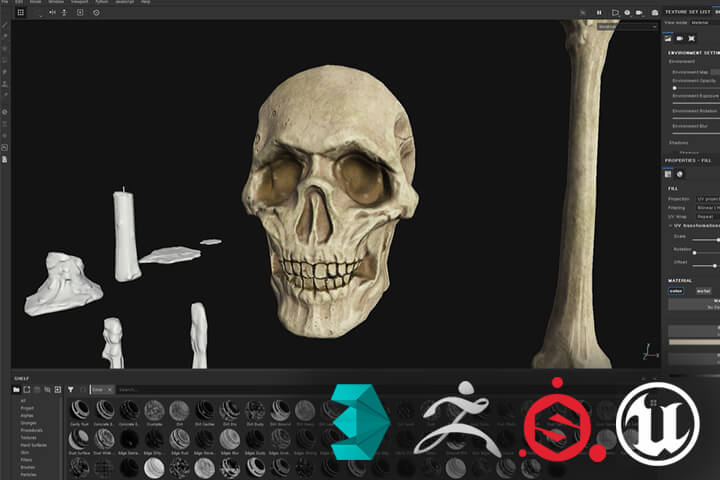
Task: Select the Cavity Rust shelf thumbnail
Action: [x=80, y=410]
